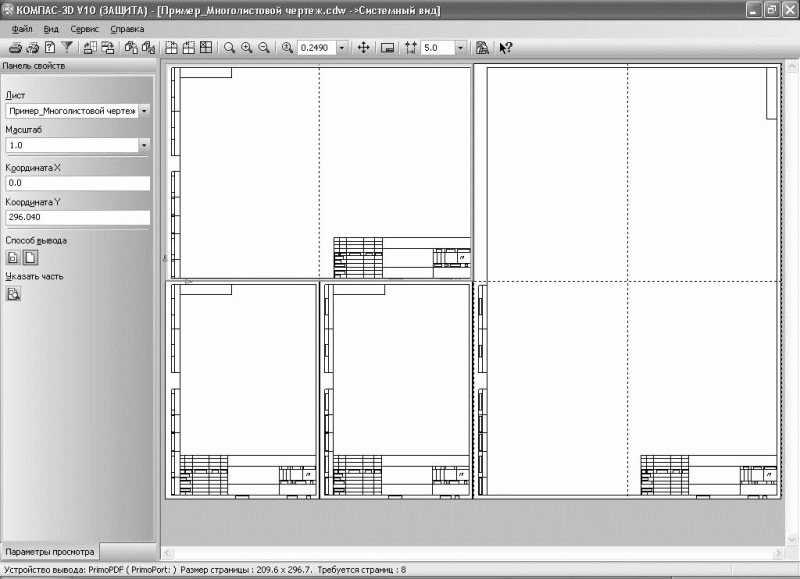Click the Координата Y field with 296.040

pos(78,217)
